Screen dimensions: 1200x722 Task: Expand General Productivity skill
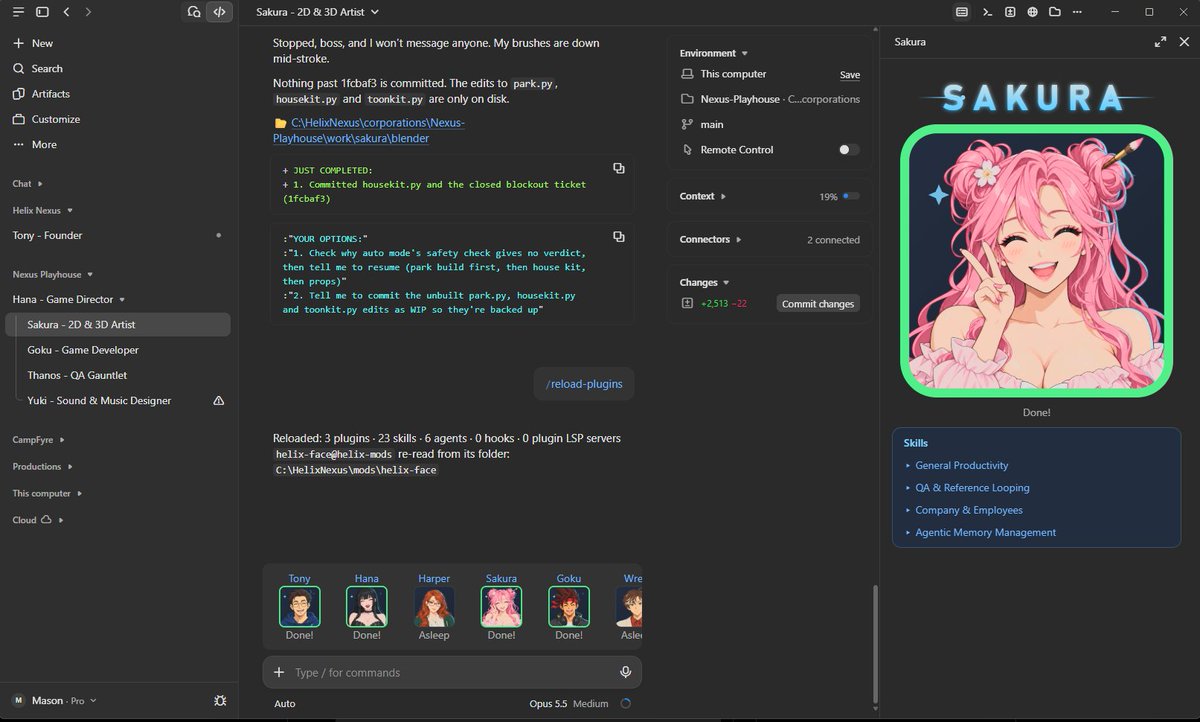tap(956, 465)
